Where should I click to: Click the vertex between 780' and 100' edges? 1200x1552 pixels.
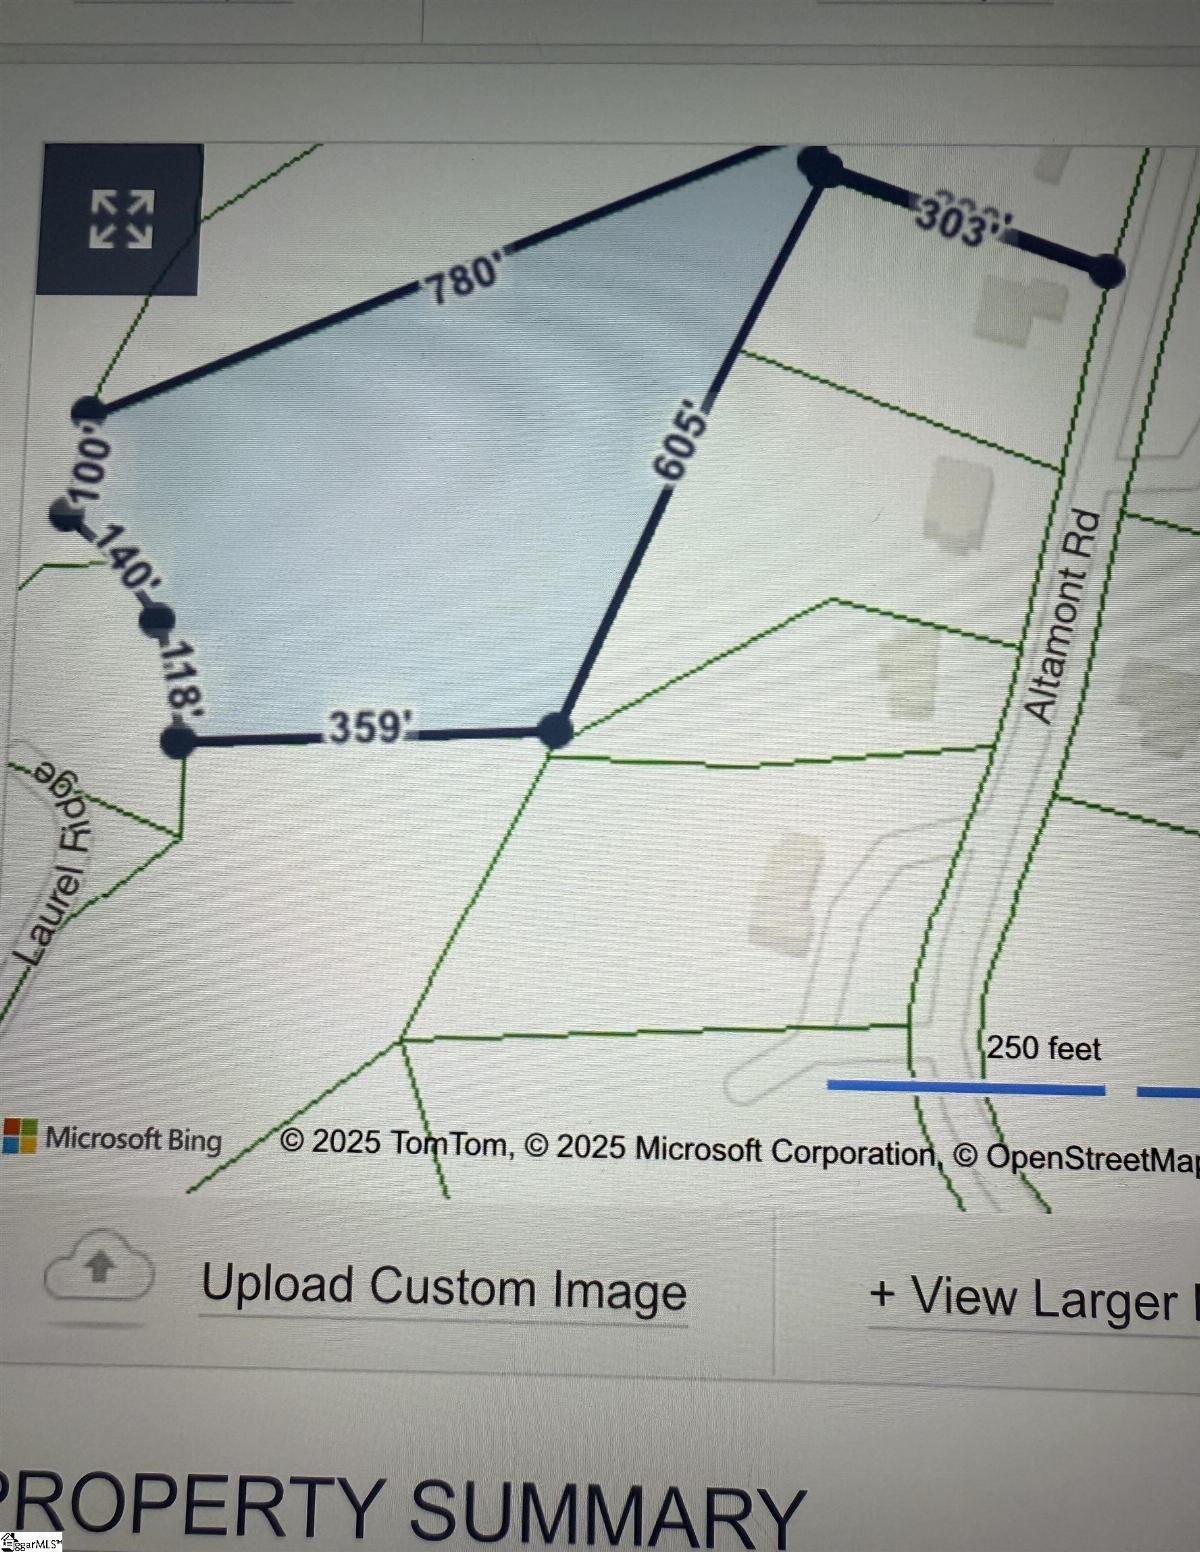88,410
